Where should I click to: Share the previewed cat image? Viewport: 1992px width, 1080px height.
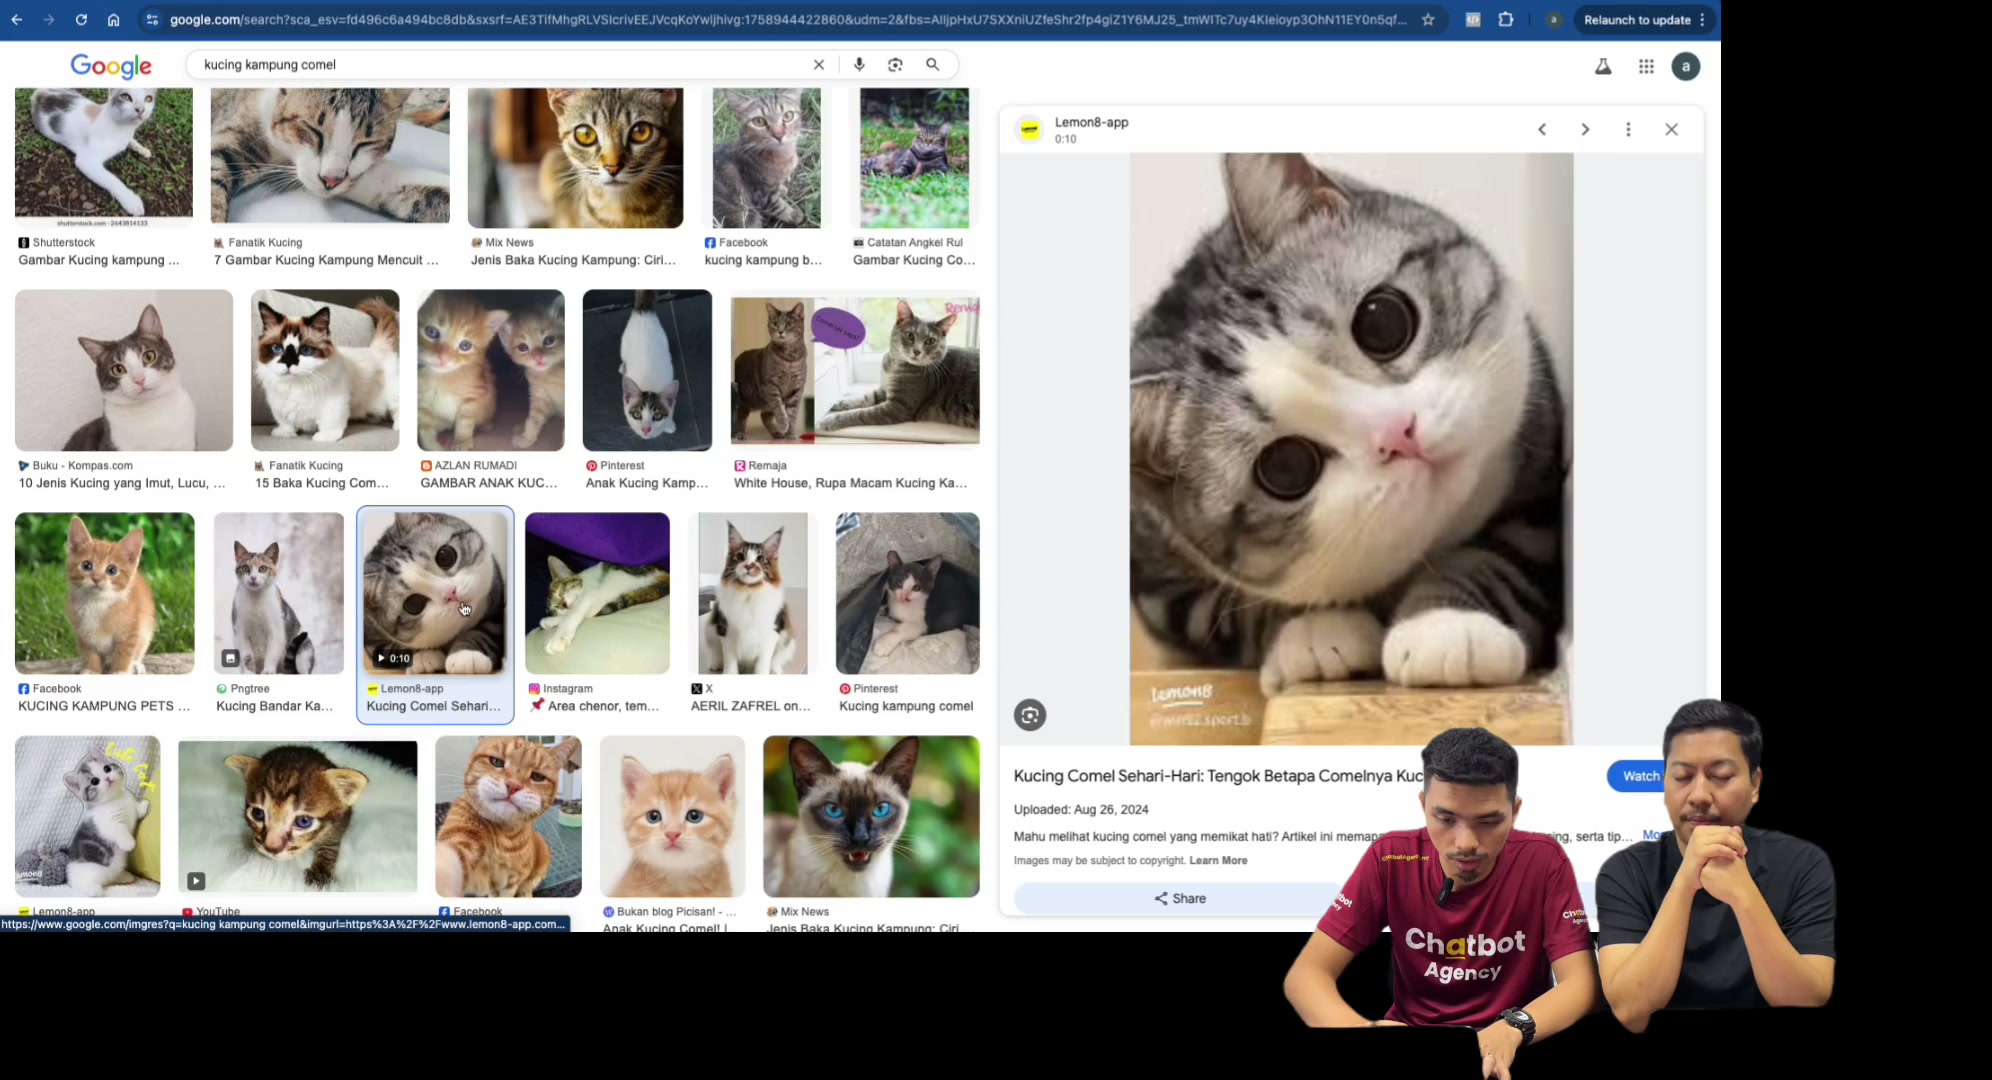[1180, 898]
